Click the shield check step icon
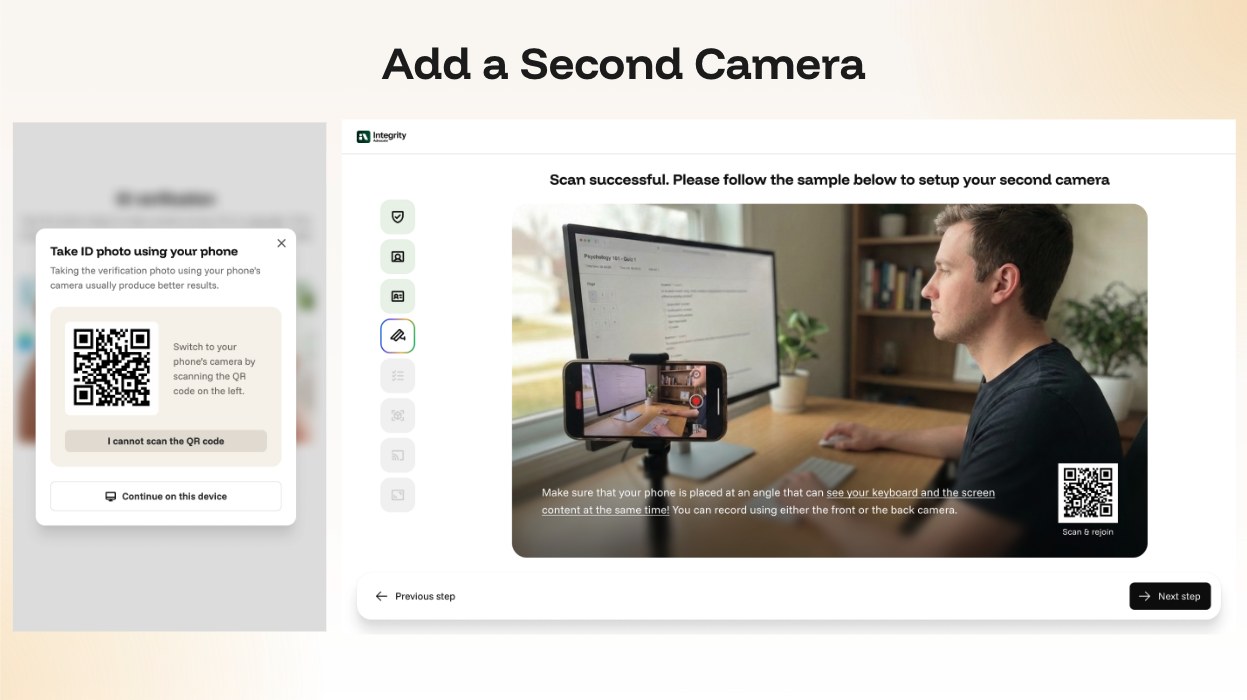 [x=397, y=217]
